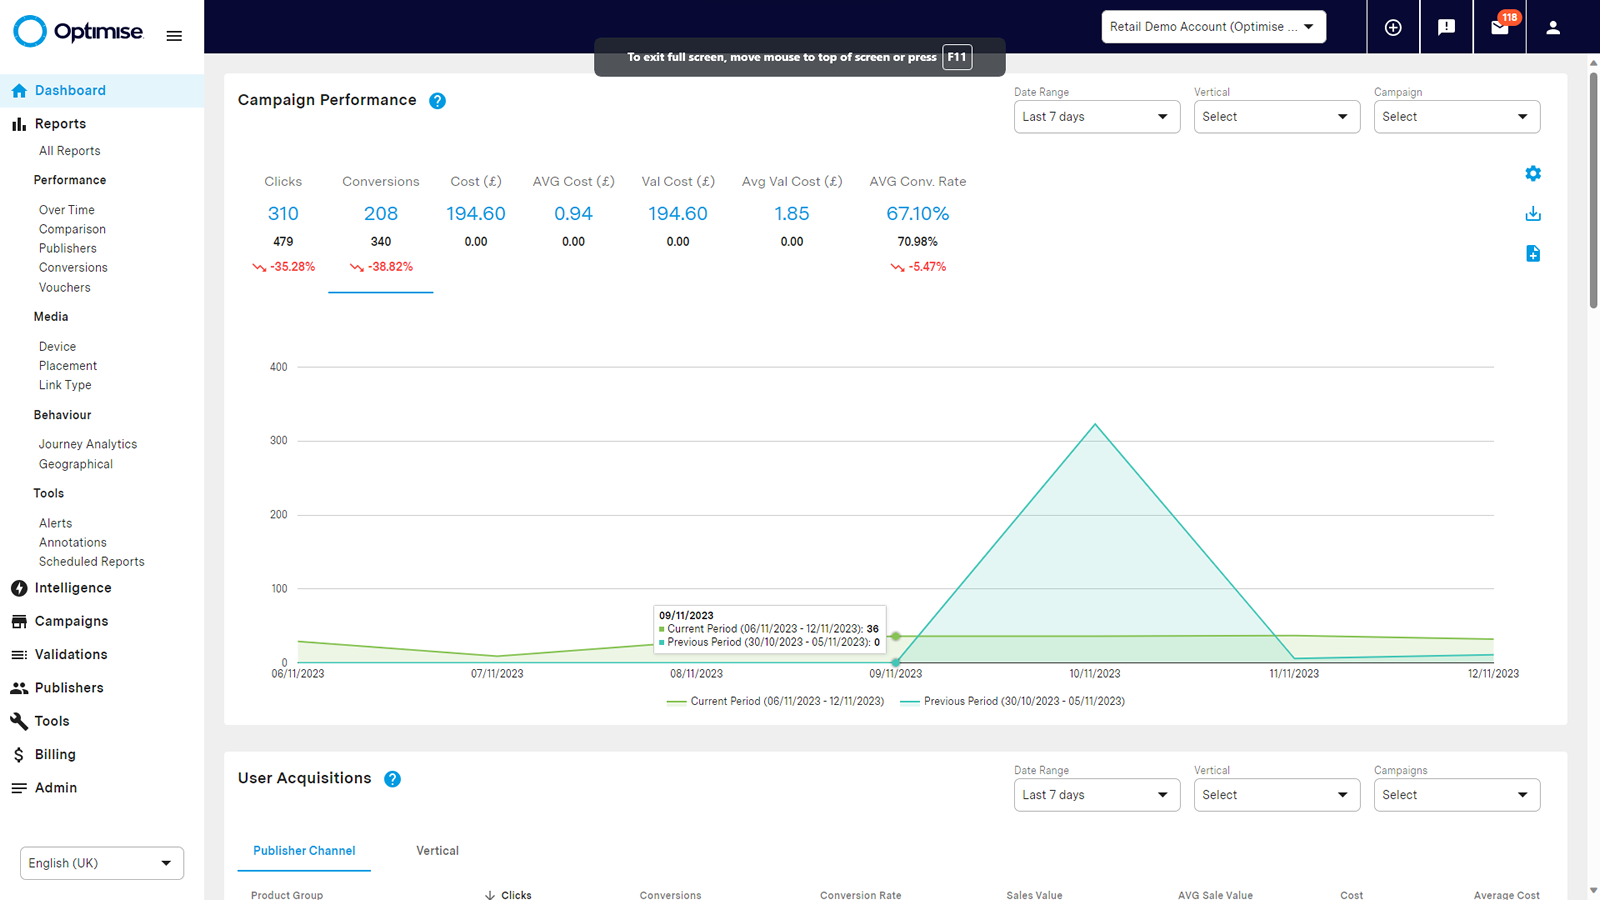Navigate to the Publishers report link
Screen dimensions: 1600x900
67,248
